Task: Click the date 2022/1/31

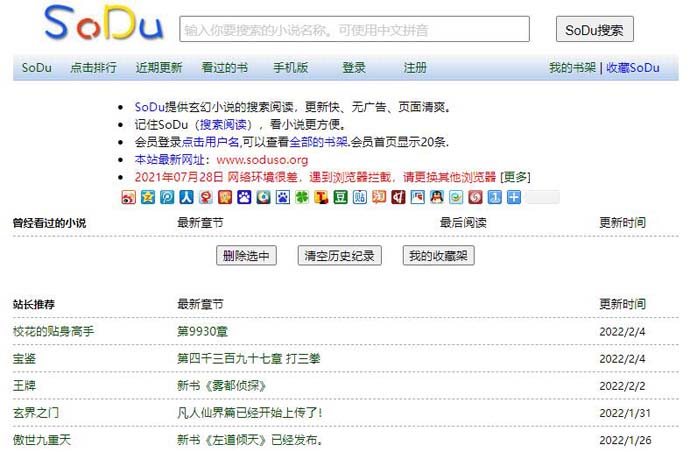Action: (x=625, y=413)
